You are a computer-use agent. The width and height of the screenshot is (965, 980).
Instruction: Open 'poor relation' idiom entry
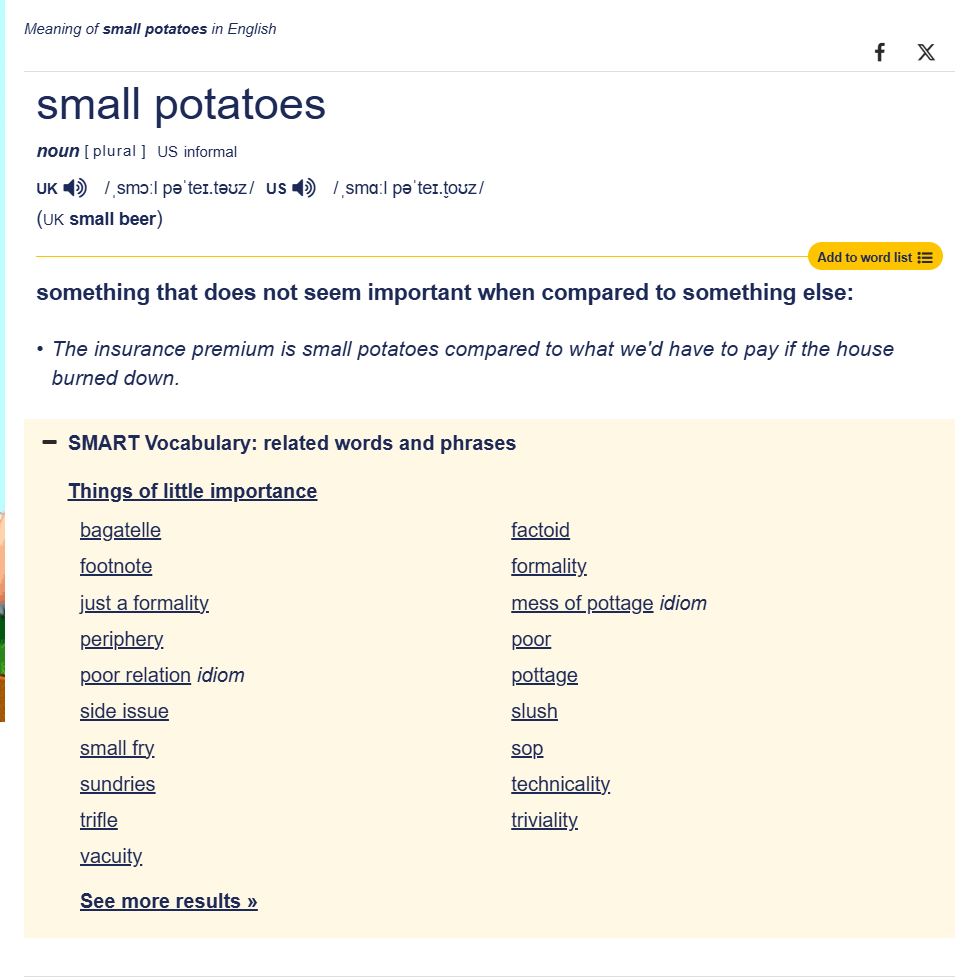(x=135, y=675)
